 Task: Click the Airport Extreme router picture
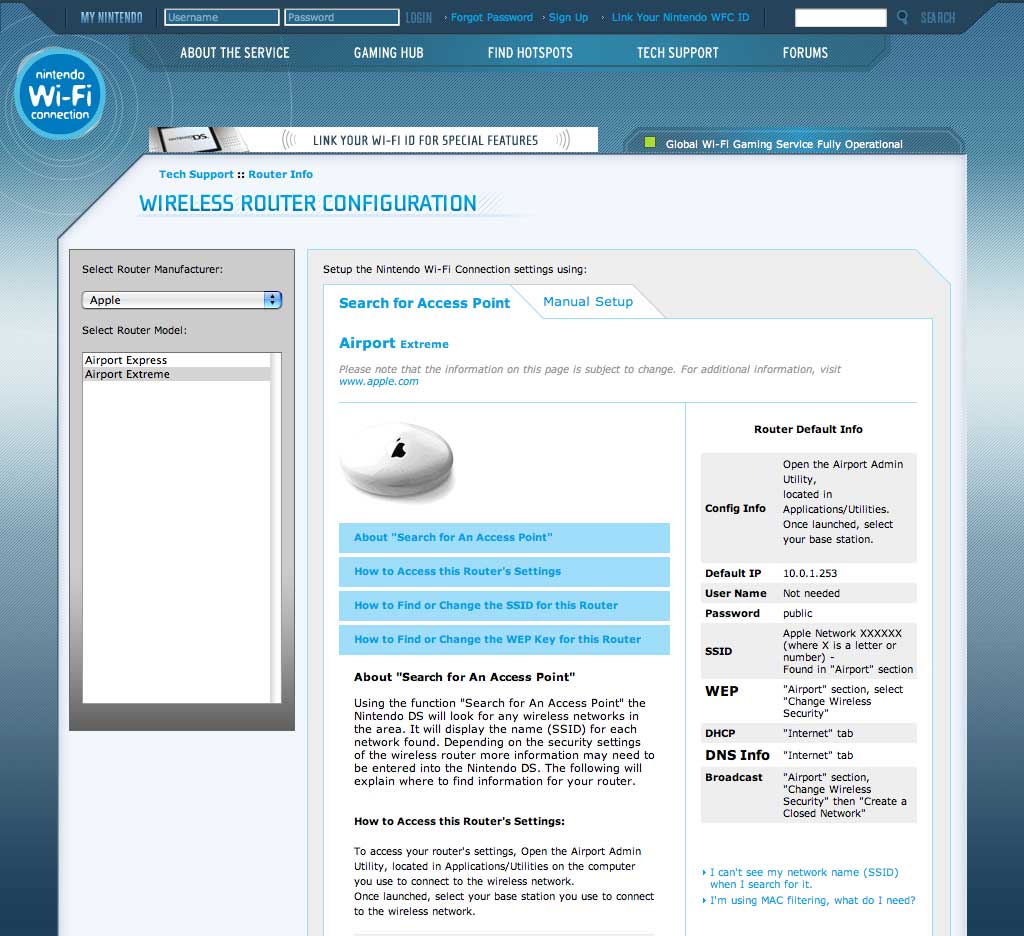tap(396, 460)
